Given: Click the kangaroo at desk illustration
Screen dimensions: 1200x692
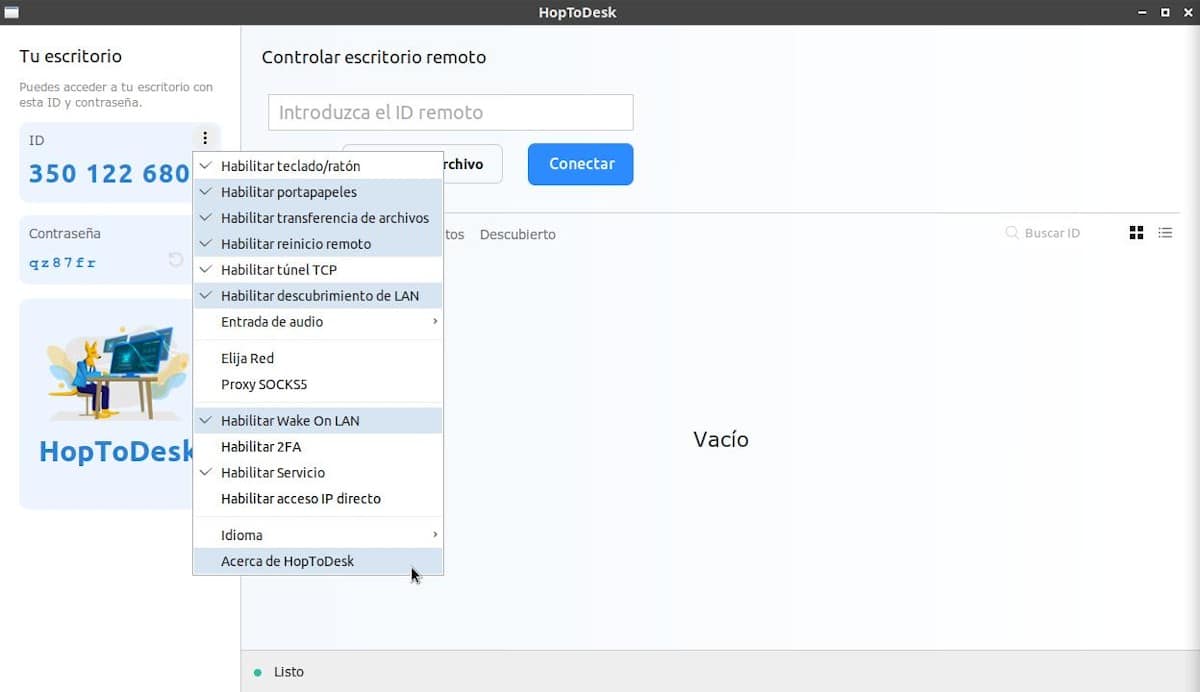Looking at the screenshot, I should coord(117,372).
